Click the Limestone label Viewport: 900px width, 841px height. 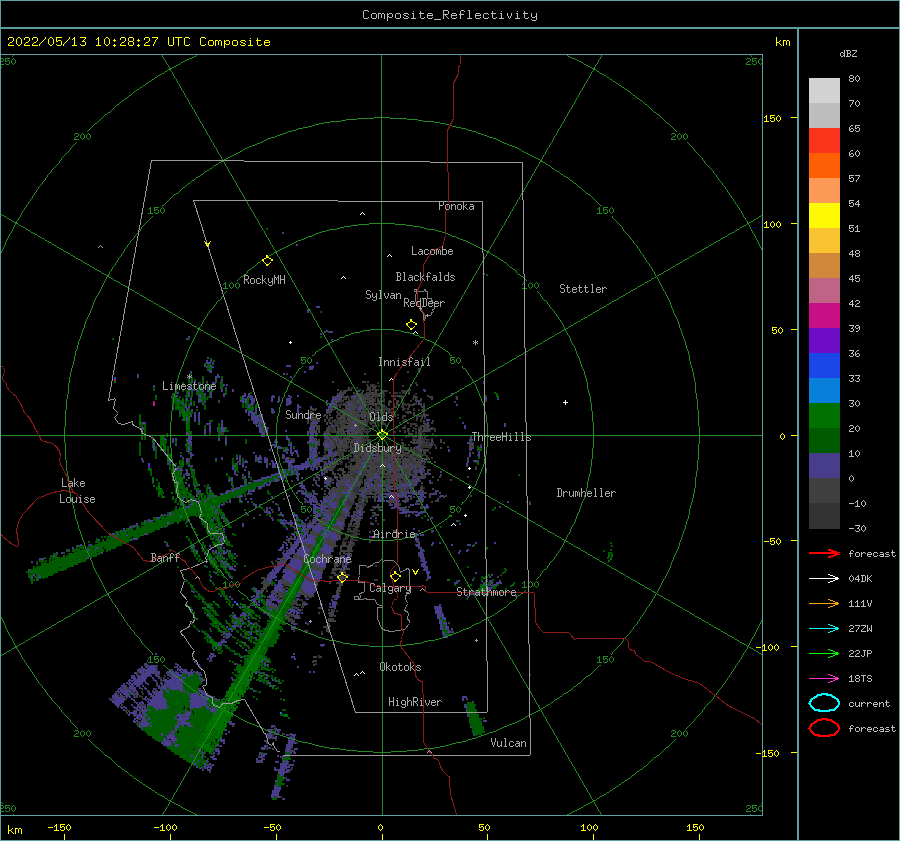pos(189,386)
